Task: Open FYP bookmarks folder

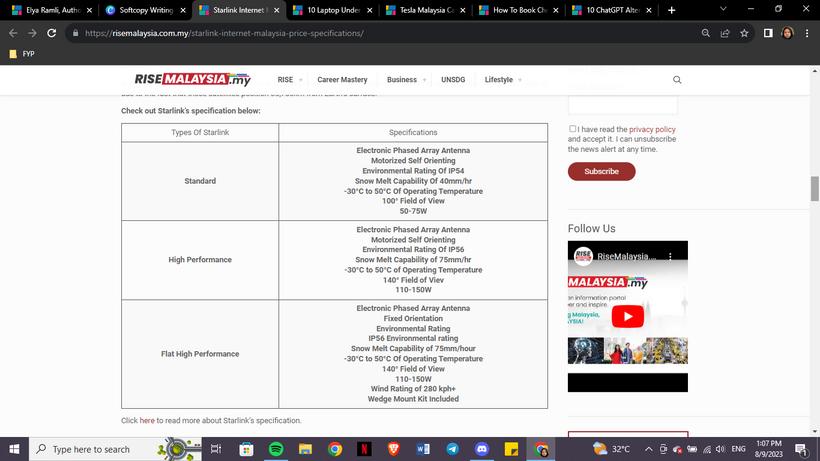Action: tap(22, 54)
